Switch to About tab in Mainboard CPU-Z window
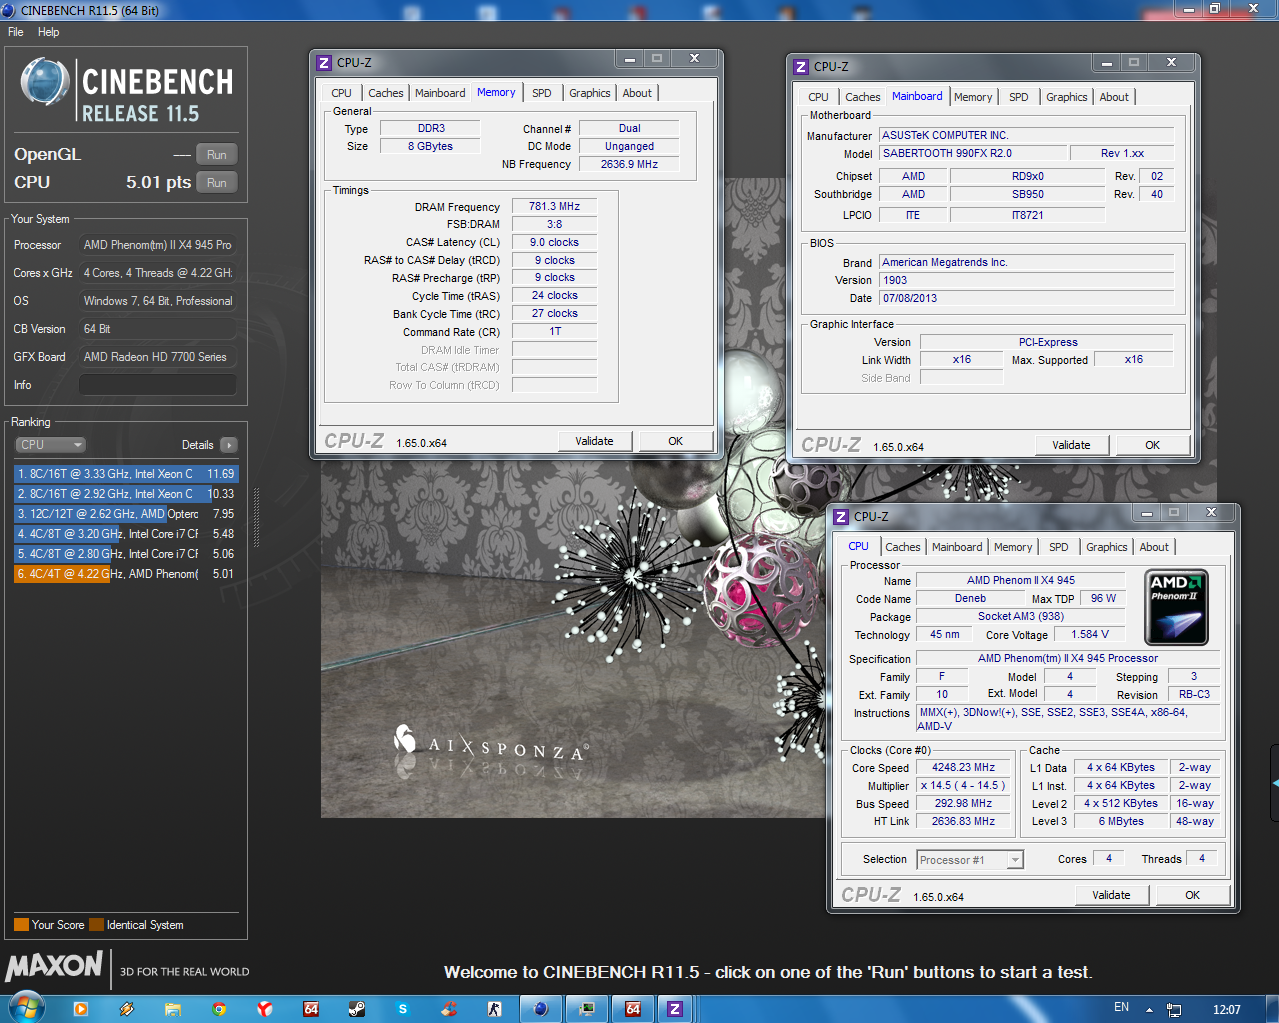This screenshot has height=1023, width=1279. pyautogui.click(x=1114, y=97)
